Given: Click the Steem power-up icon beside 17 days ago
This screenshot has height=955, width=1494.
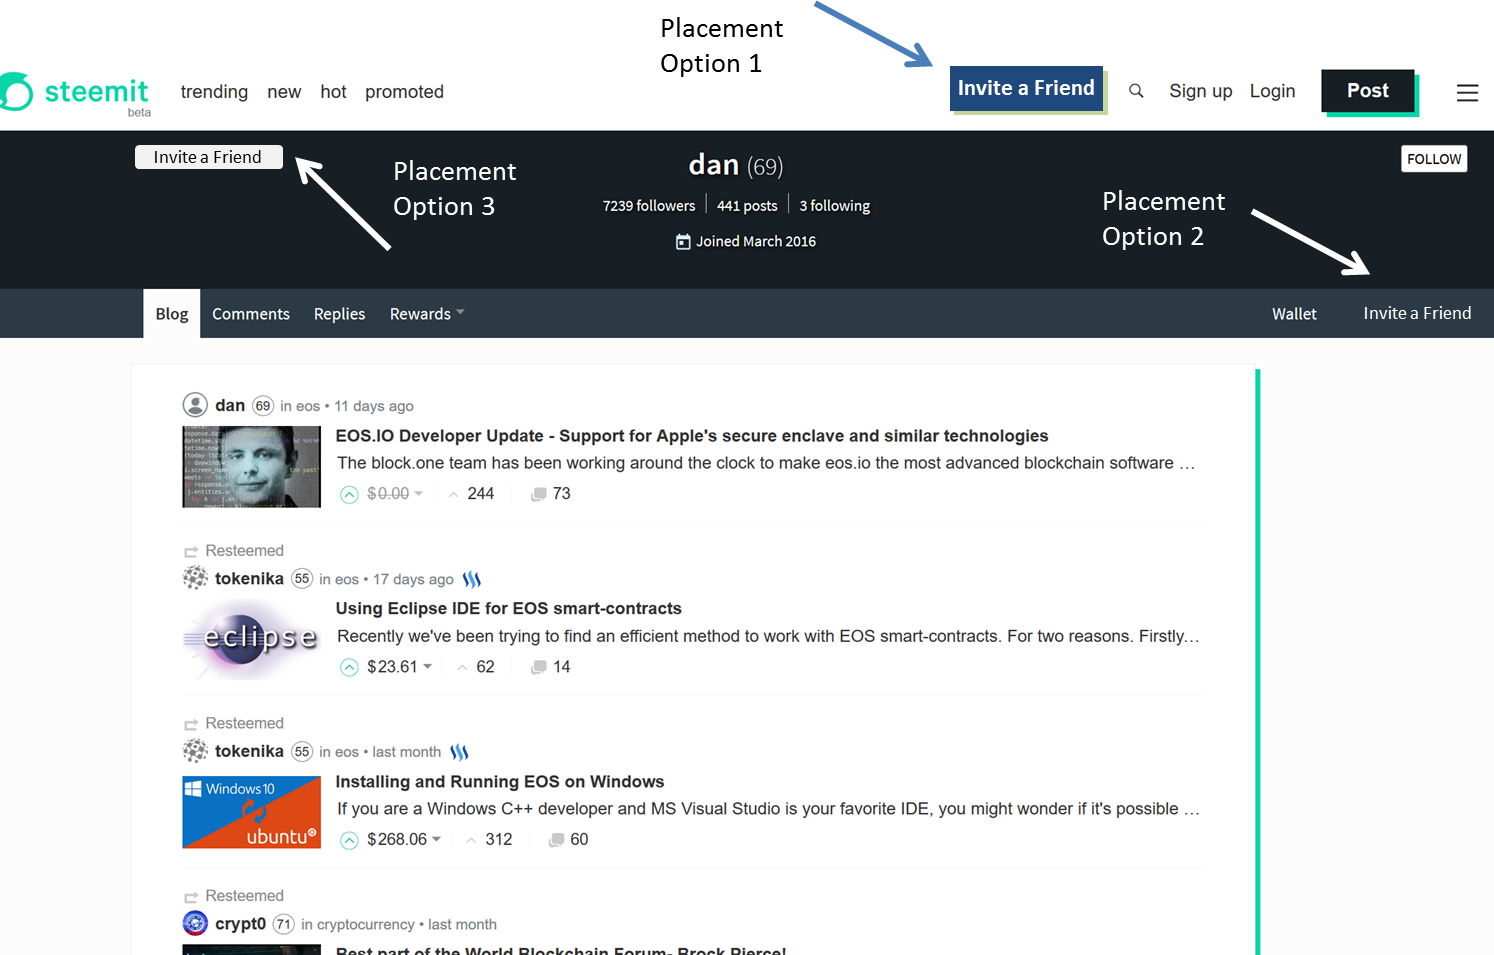Looking at the screenshot, I should (472, 579).
